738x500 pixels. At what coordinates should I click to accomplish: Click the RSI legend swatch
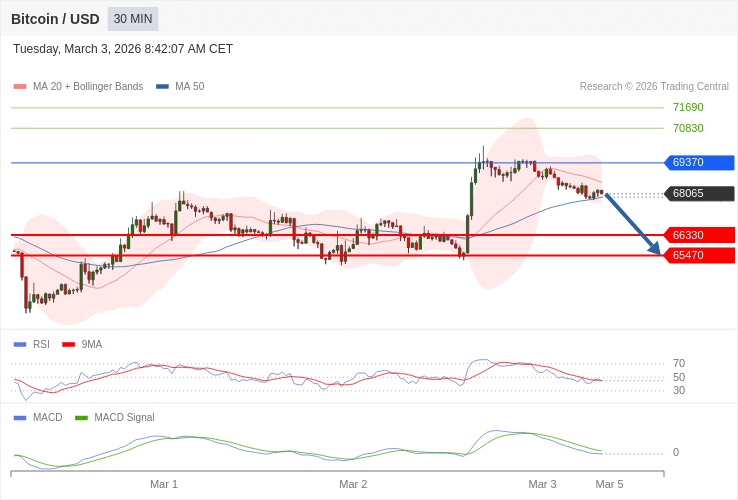pyautogui.click(x=20, y=345)
